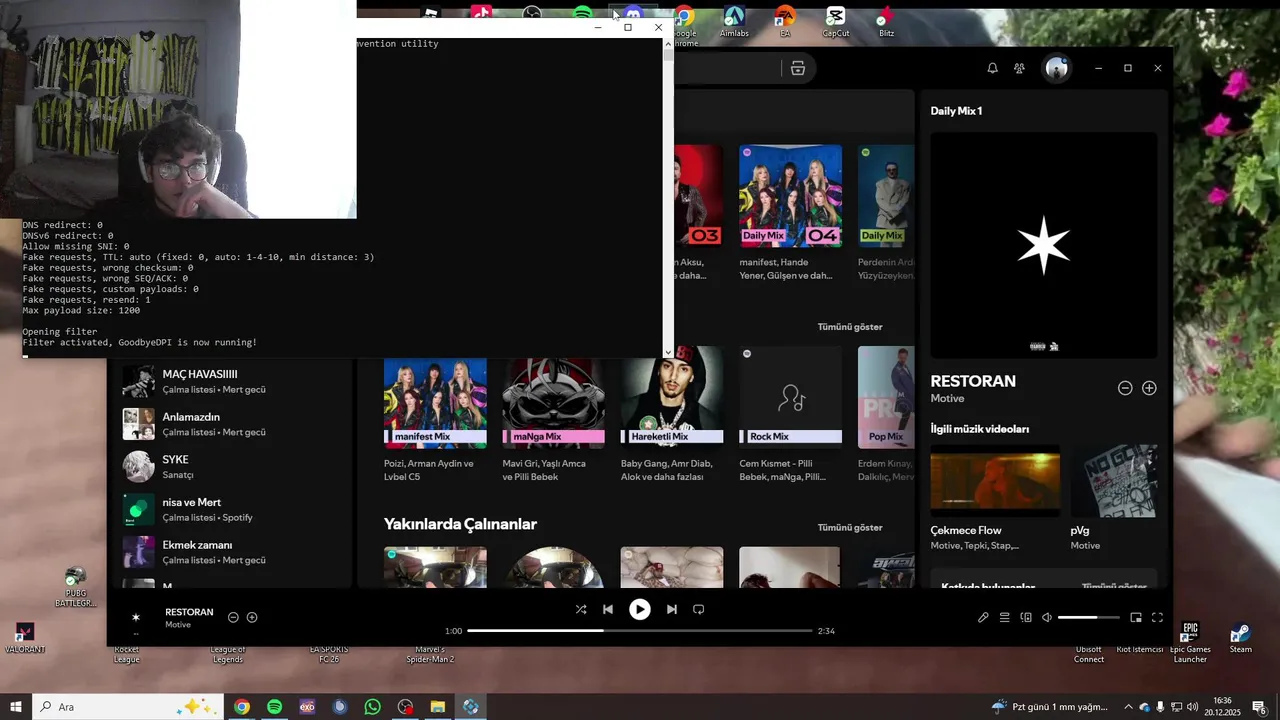Open File Explorer from taskbar
Image resolution: width=1280 pixels, height=720 pixels.
pos(438,707)
